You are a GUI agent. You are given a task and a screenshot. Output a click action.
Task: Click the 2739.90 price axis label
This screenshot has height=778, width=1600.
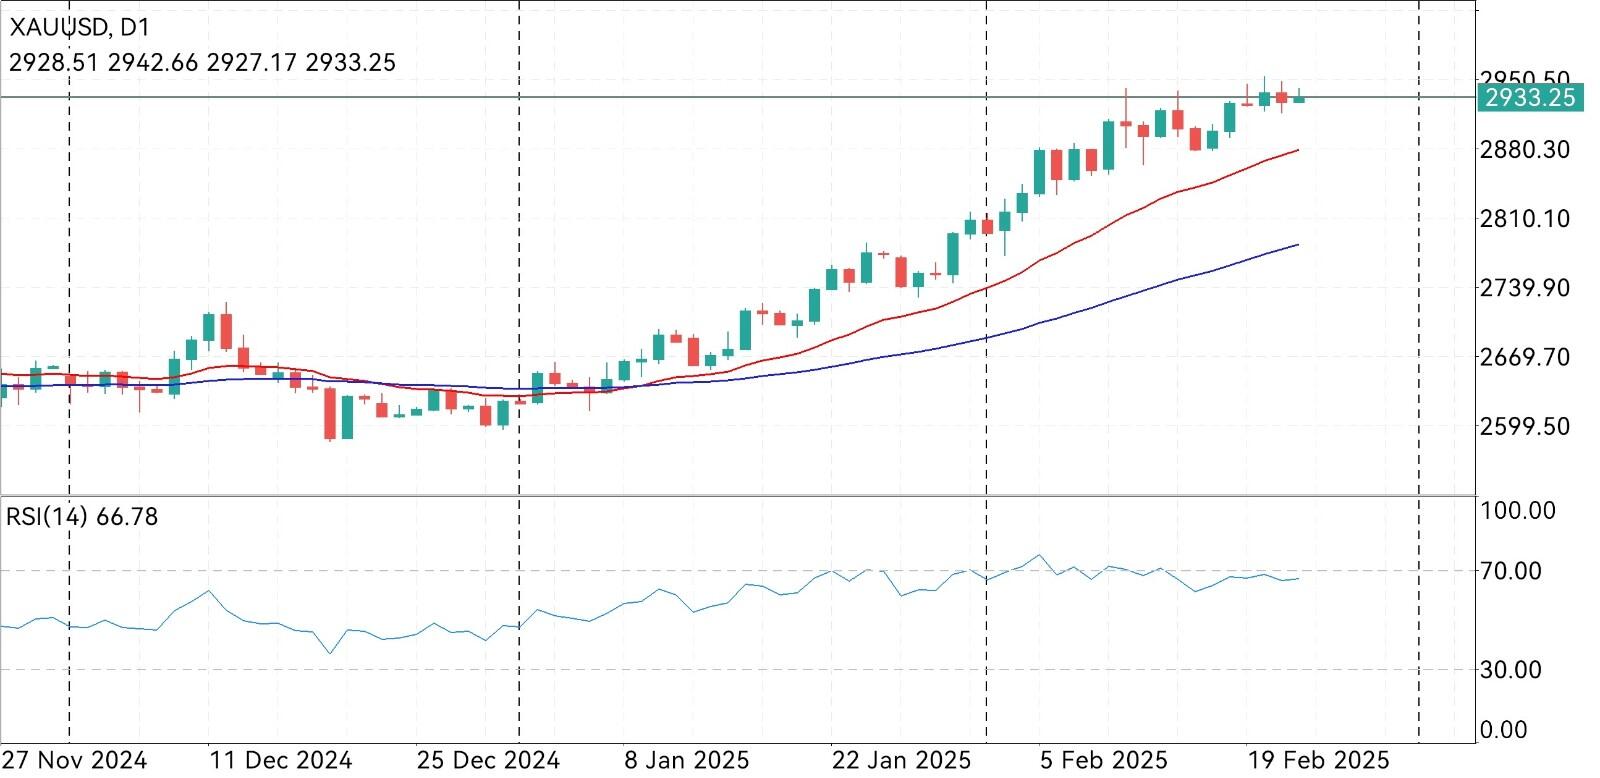[1525, 287]
